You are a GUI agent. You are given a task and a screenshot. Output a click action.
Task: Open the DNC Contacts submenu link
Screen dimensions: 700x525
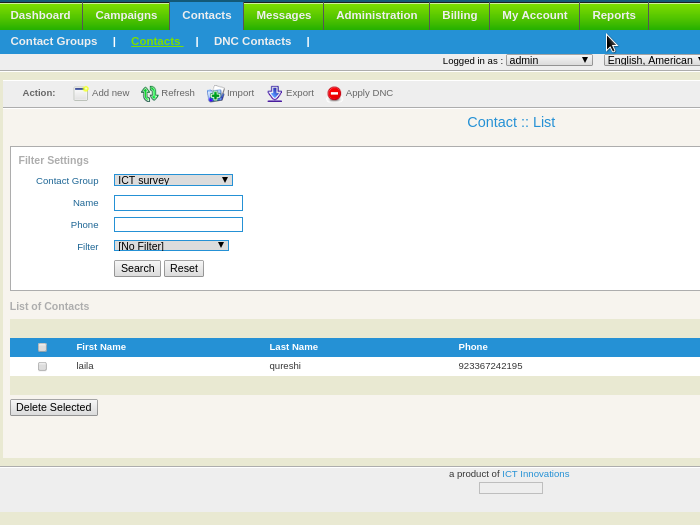(252, 41)
